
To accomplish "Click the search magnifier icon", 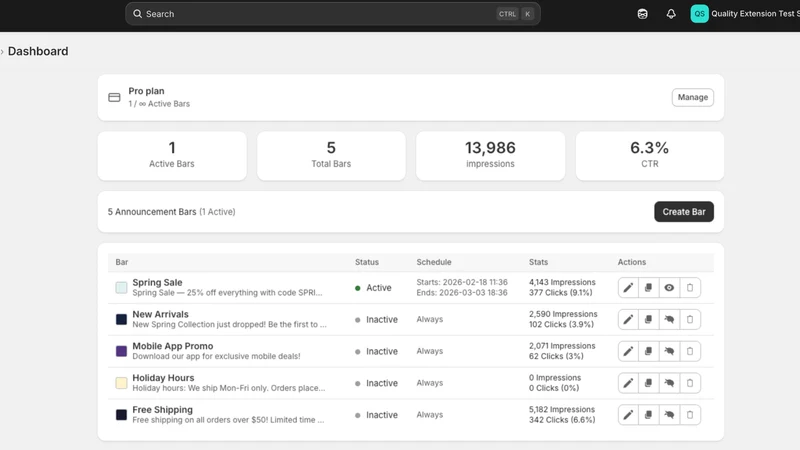I will (137, 14).
